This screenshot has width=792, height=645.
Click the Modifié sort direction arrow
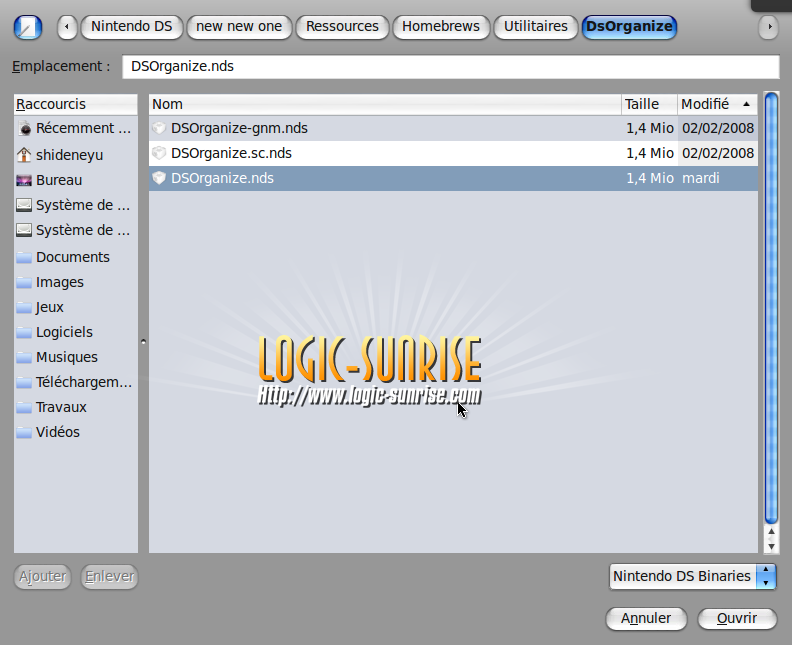[746, 104]
